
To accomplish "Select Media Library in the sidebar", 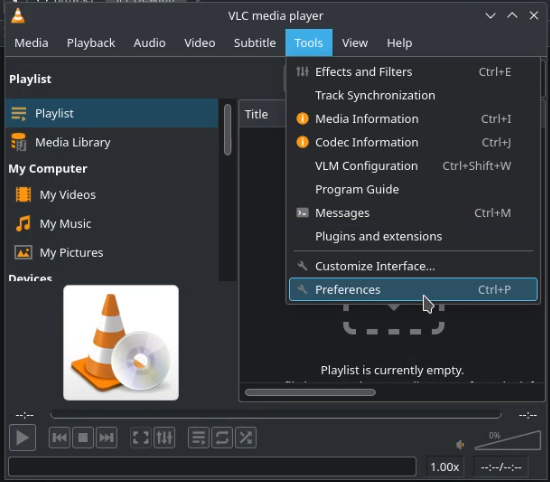I will pos(112,142).
